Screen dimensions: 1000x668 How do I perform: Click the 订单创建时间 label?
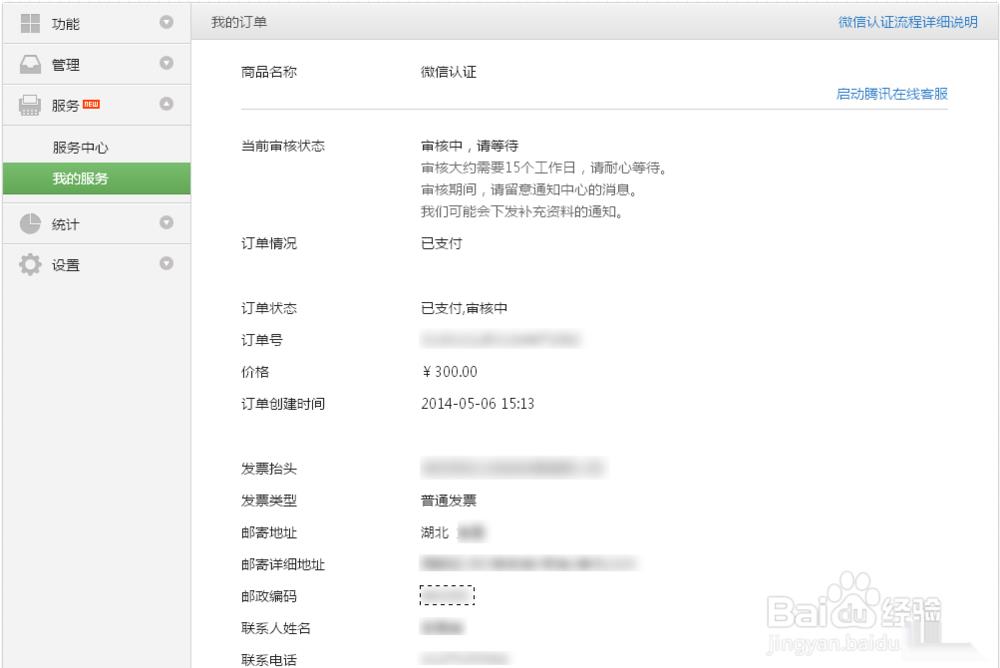pyautogui.click(x=283, y=404)
